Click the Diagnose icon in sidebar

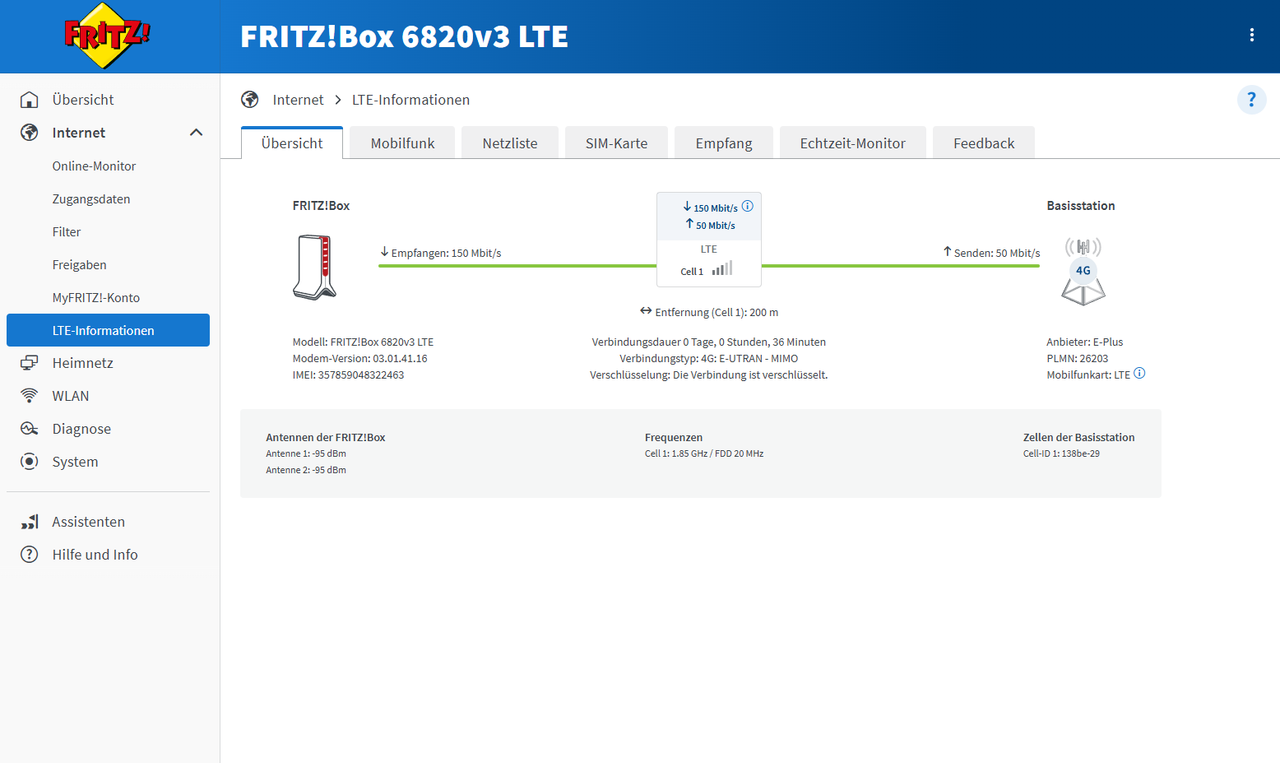(30, 428)
